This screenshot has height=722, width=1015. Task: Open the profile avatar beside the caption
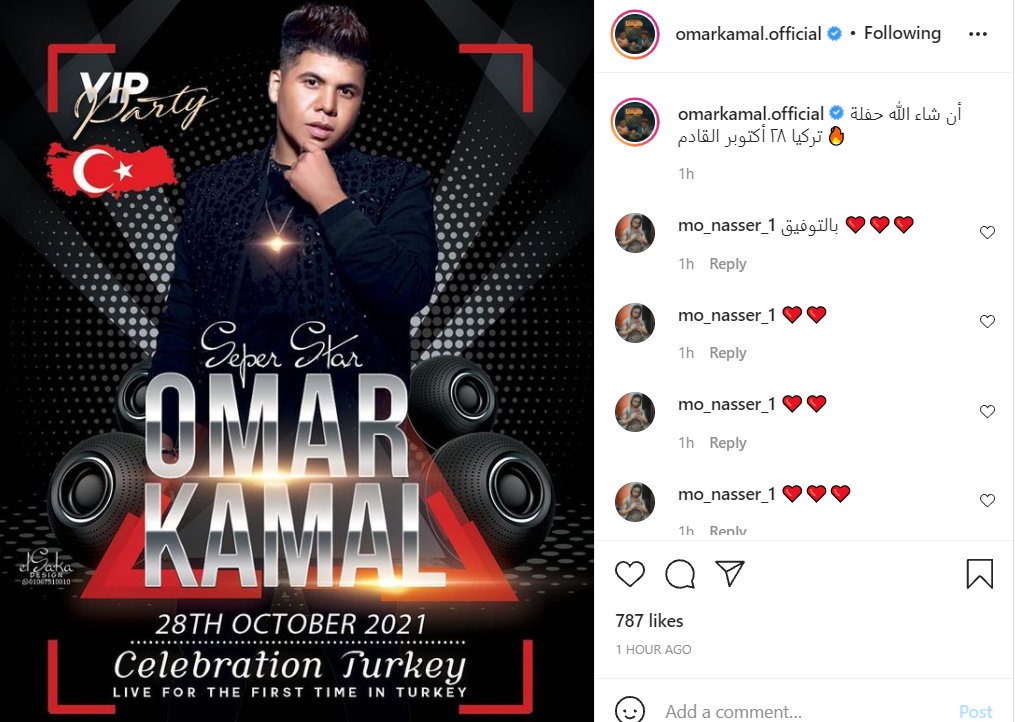click(x=634, y=122)
